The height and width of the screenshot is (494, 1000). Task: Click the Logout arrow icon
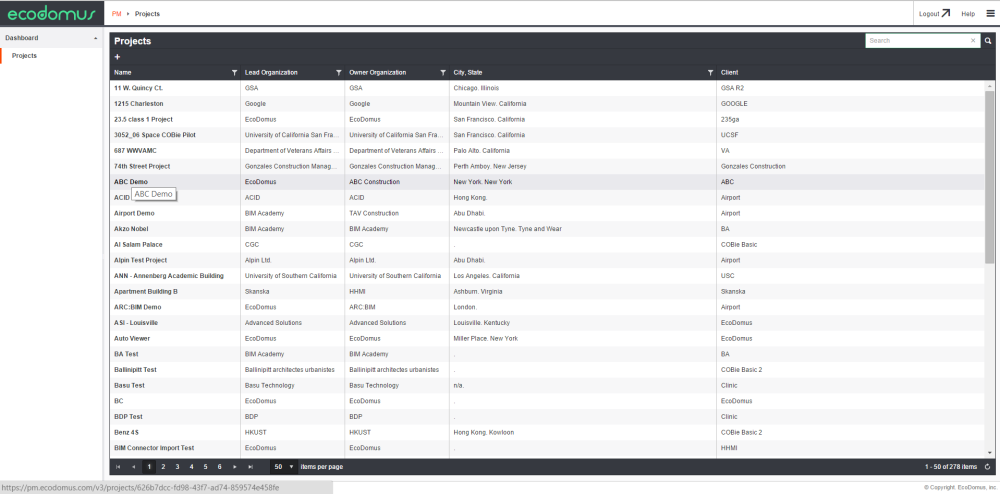[x=946, y=13]
